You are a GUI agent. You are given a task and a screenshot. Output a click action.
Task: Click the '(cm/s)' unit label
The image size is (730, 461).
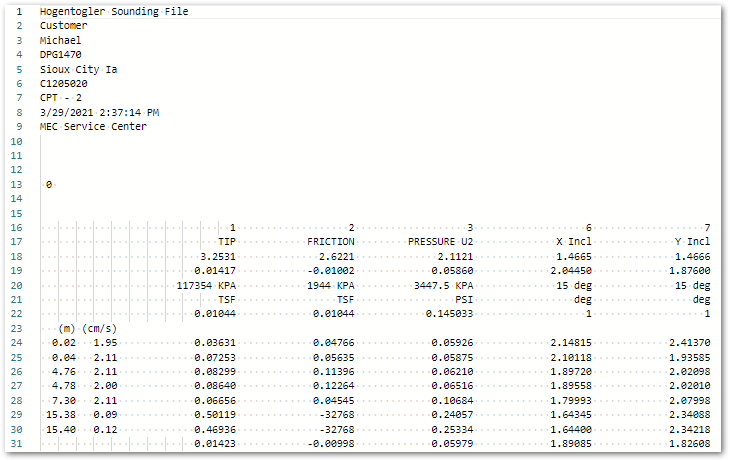point(100,328)
